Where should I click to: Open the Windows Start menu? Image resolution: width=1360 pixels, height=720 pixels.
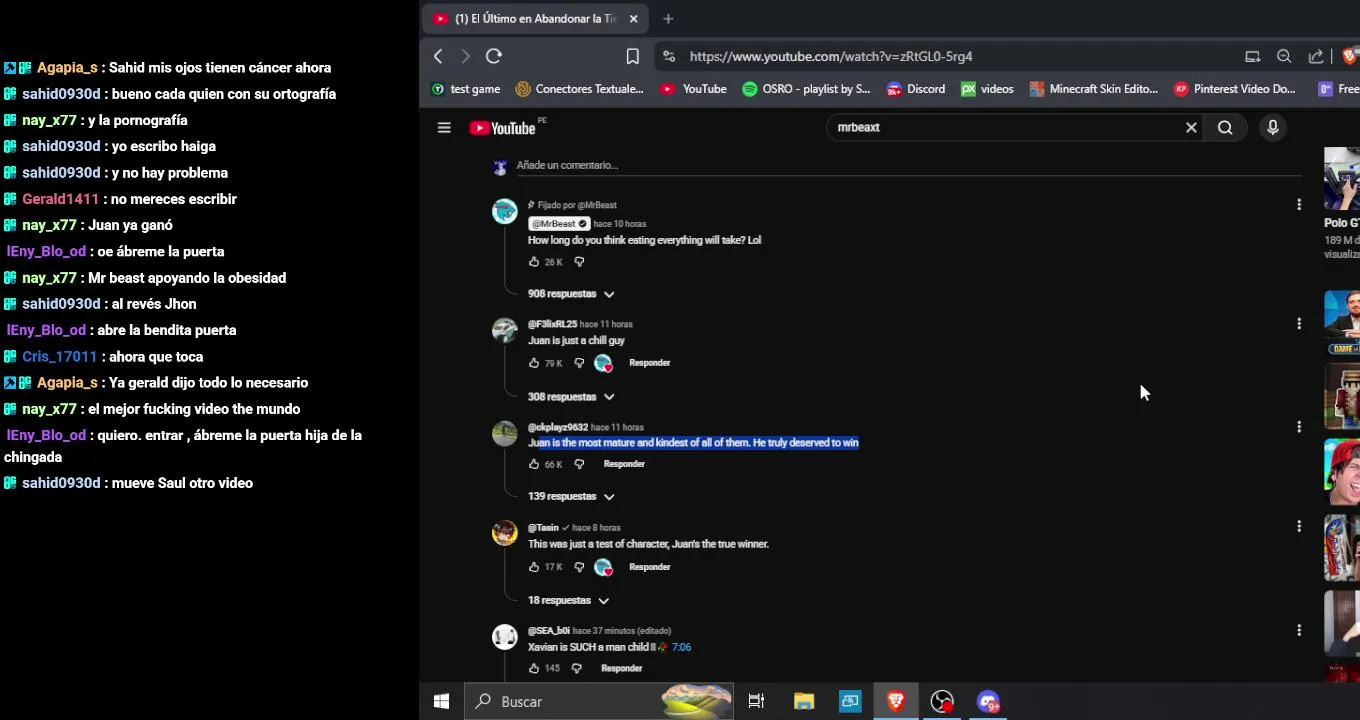(x=441, y=702)
